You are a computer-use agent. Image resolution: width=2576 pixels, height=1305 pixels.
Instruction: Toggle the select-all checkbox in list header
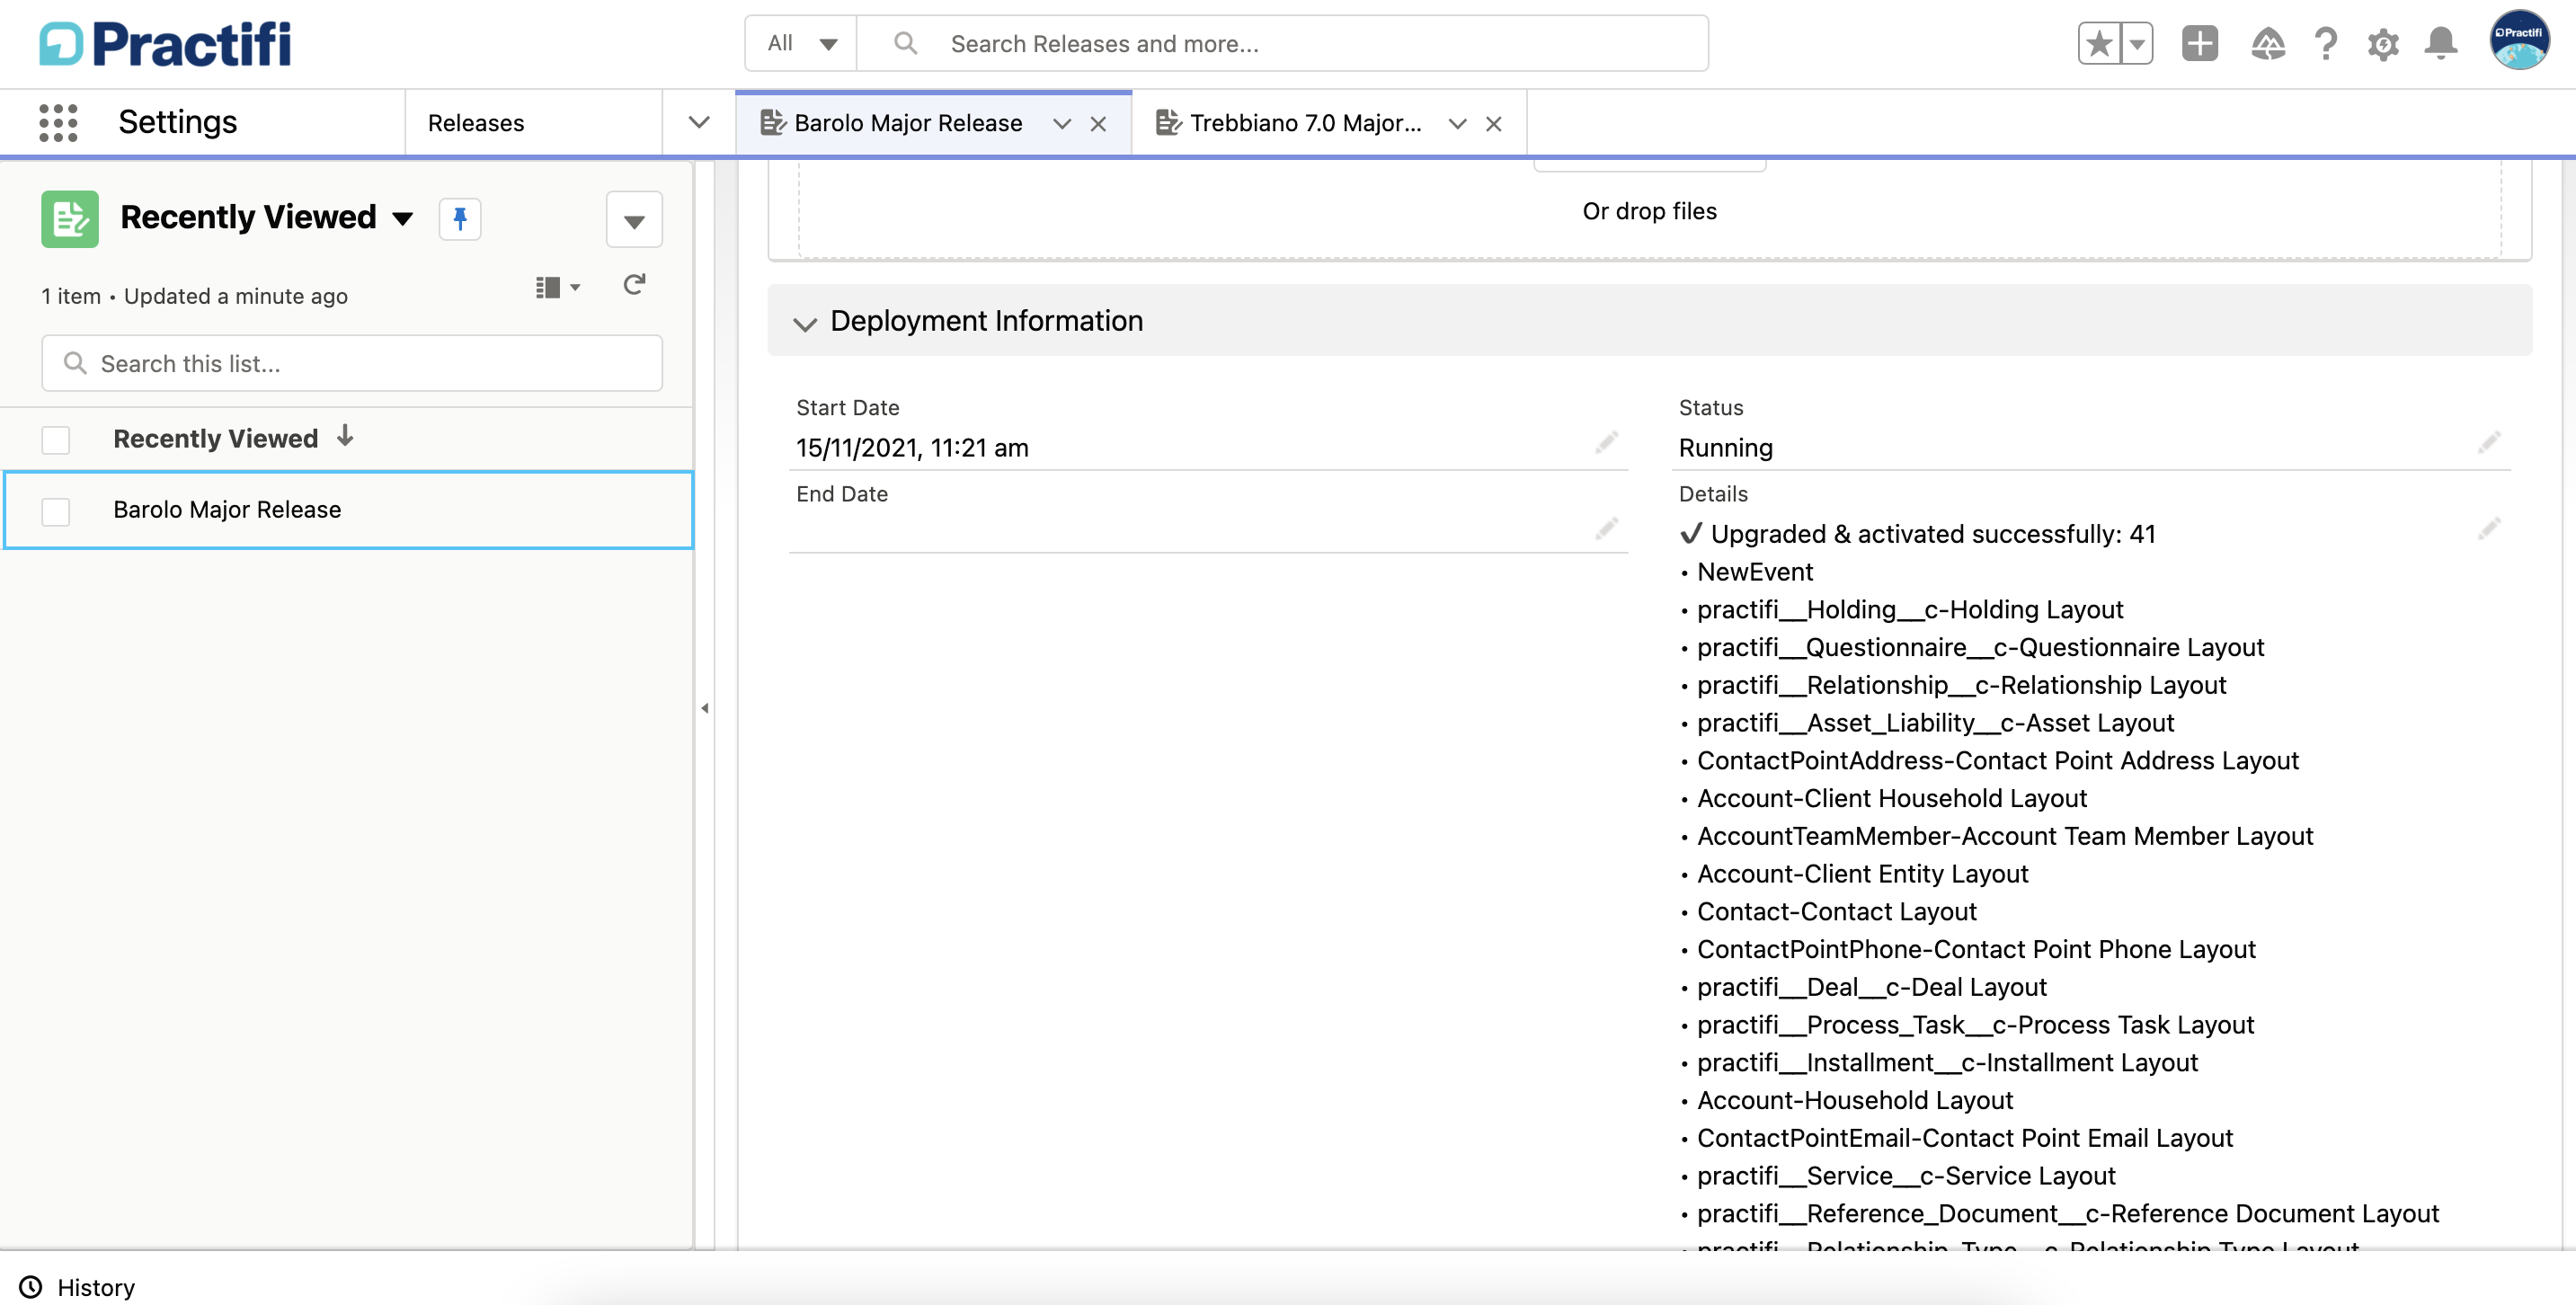click(x=56, y=440)
